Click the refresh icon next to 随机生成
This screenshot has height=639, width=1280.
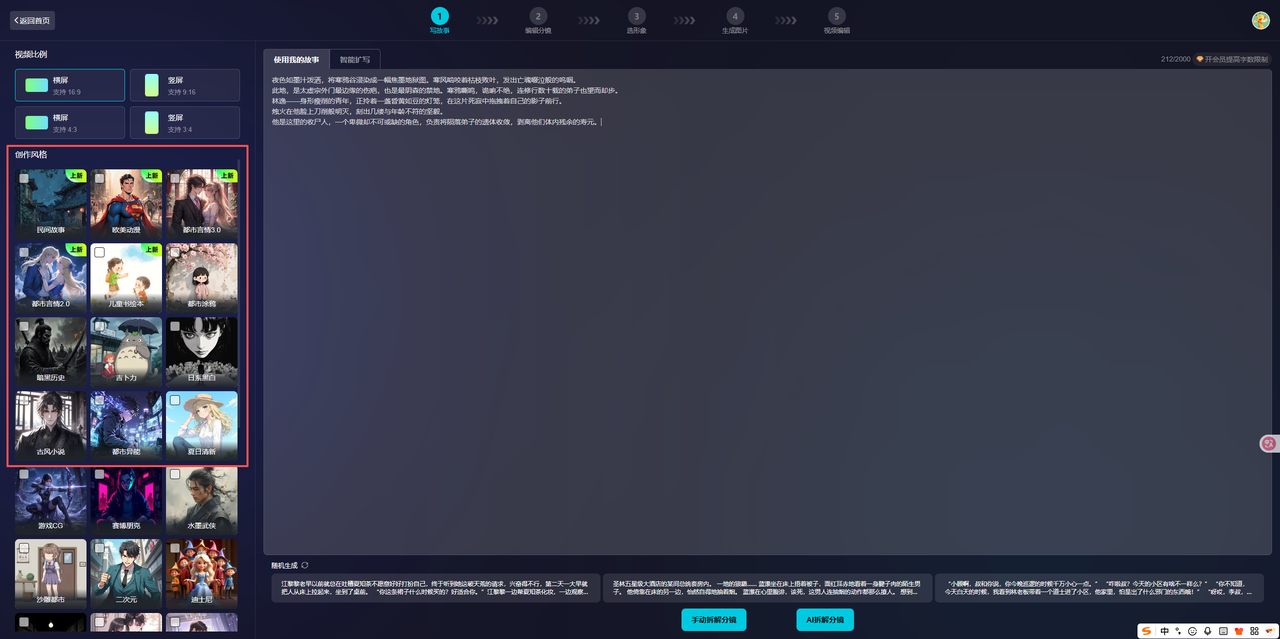[305, 565]
